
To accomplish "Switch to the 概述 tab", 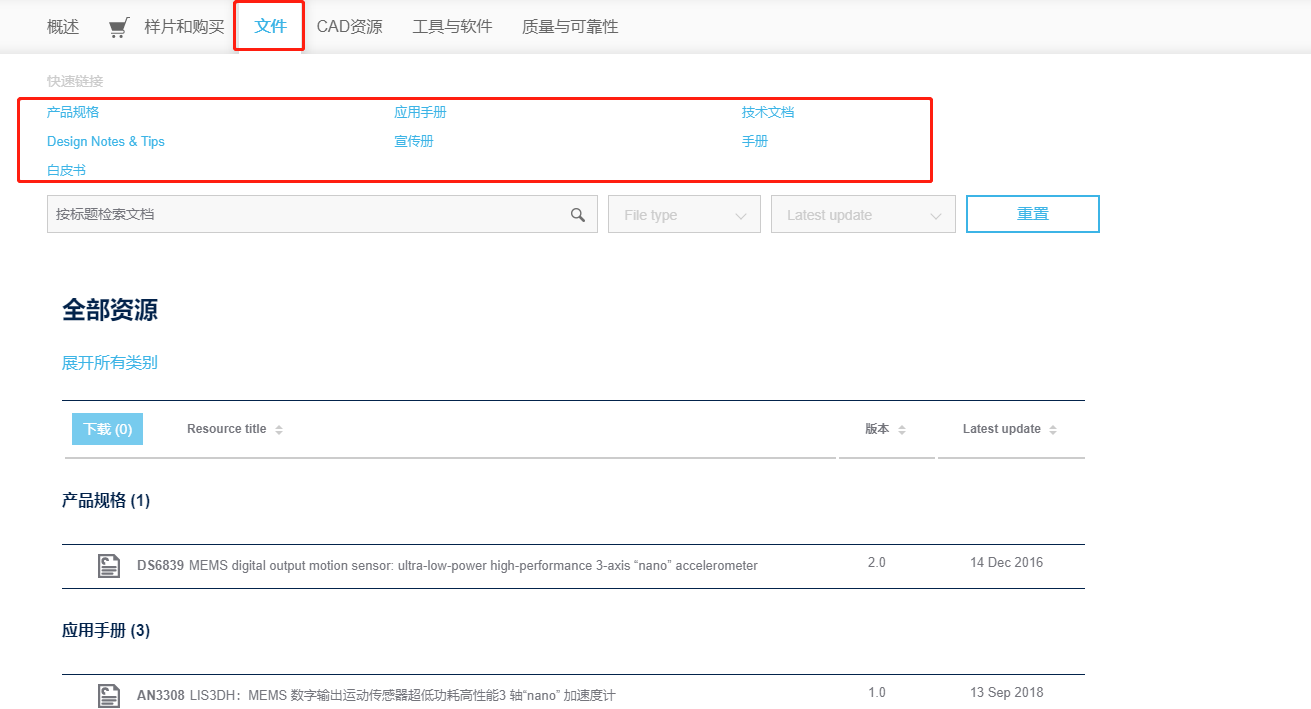I will 63,27.
